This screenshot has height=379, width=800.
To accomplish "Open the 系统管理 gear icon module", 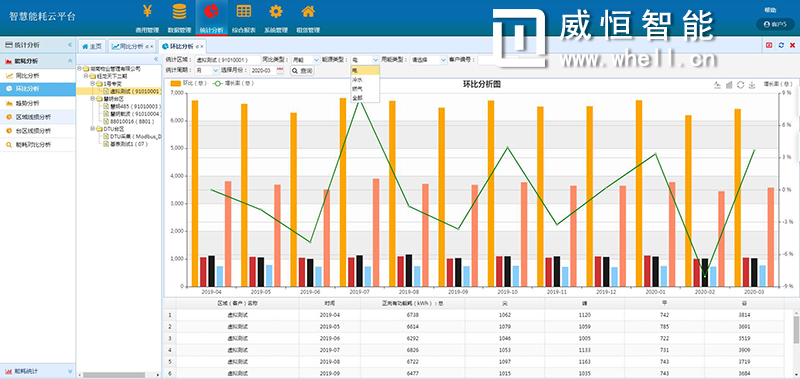I will 276,18.
